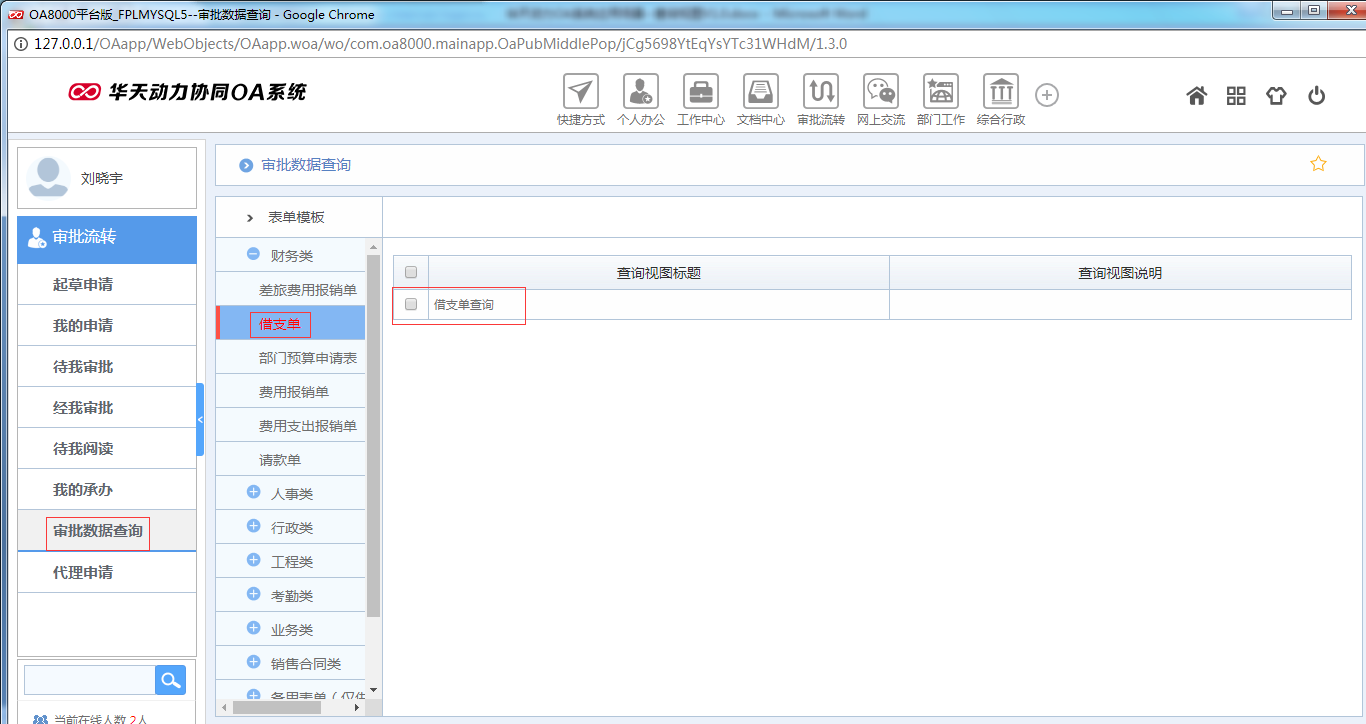Viewport: 1366px width, 724px height.
Task: Click the power logout icon
Action: tap(1316, 96)
